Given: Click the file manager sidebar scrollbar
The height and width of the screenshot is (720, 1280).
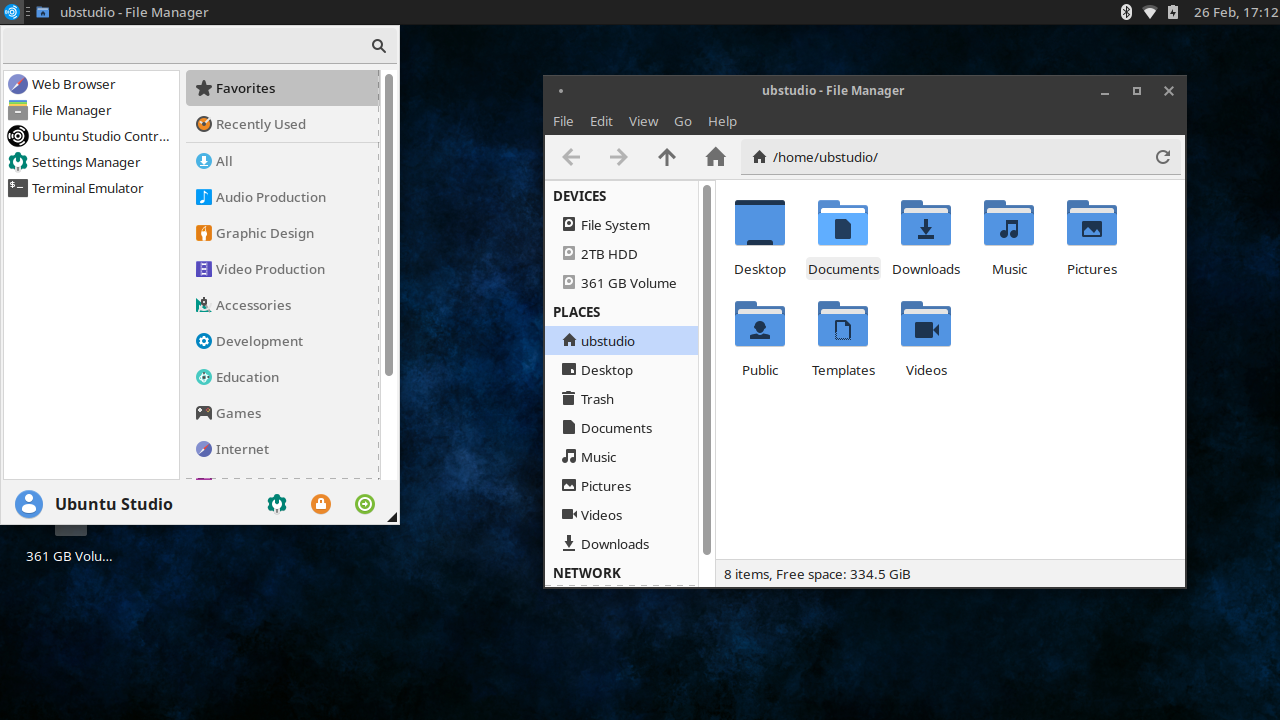Looking at the screenshot, I should [706, 370].
